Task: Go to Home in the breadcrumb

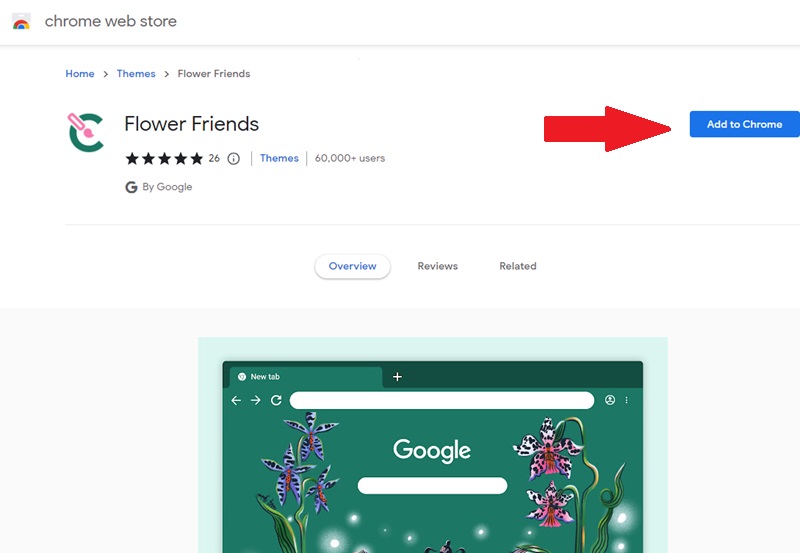Action: [x=80, y=73]
